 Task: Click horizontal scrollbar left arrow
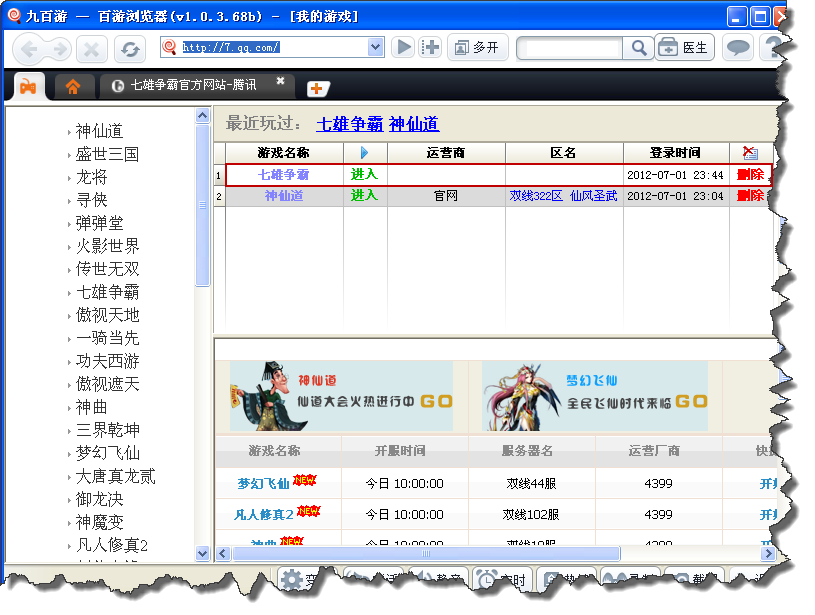click(x=223, y=553)
